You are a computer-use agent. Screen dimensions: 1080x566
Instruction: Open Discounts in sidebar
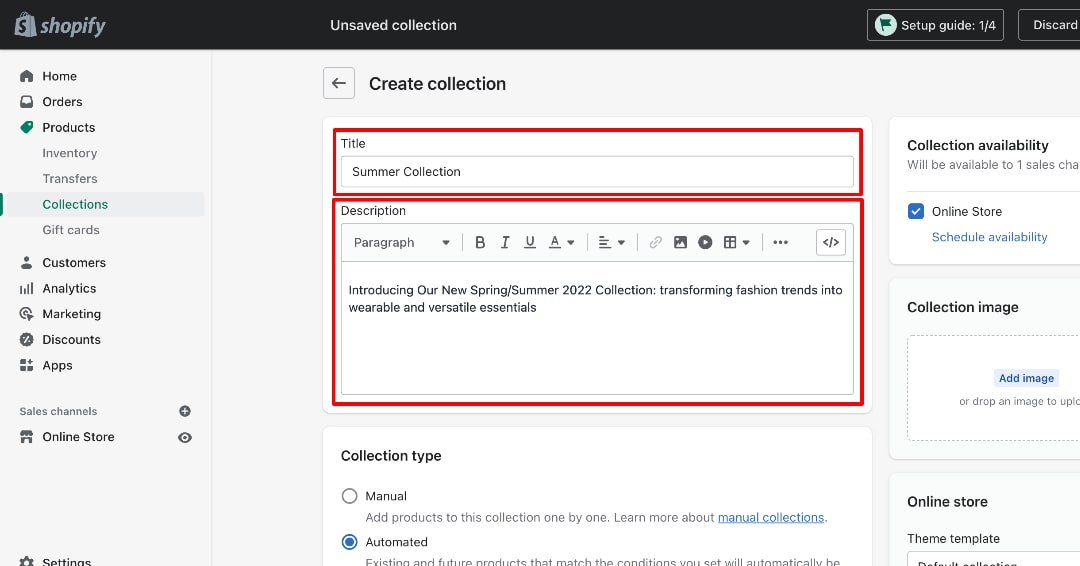[72, 339]
